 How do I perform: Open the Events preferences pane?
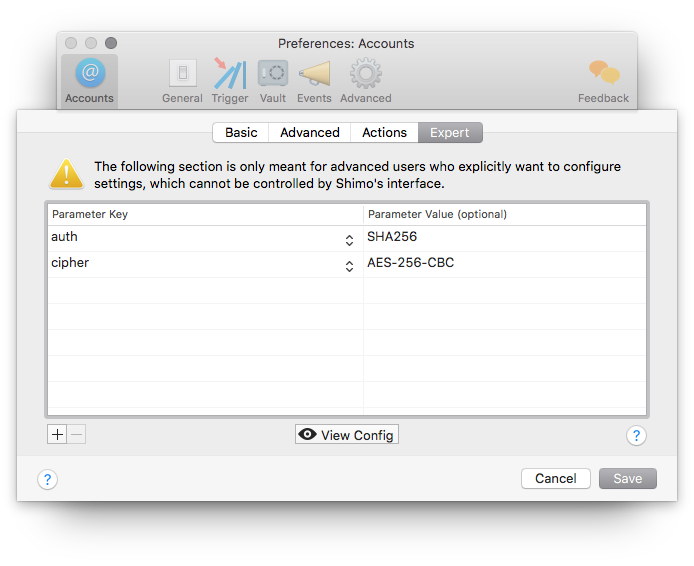[314, 80]
